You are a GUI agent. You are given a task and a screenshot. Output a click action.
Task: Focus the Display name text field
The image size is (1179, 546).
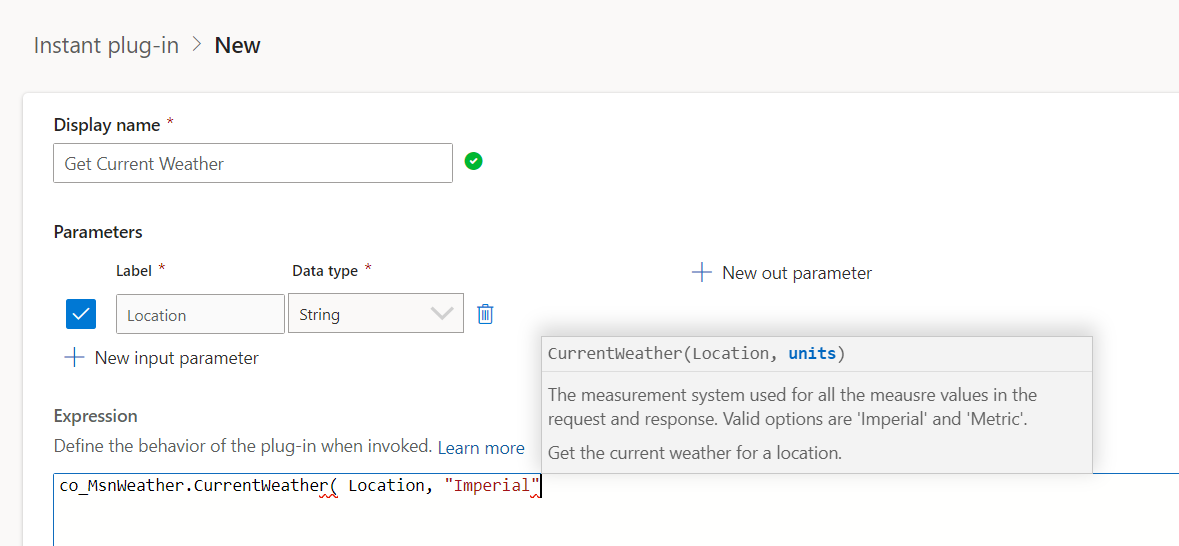coord(252,164)
